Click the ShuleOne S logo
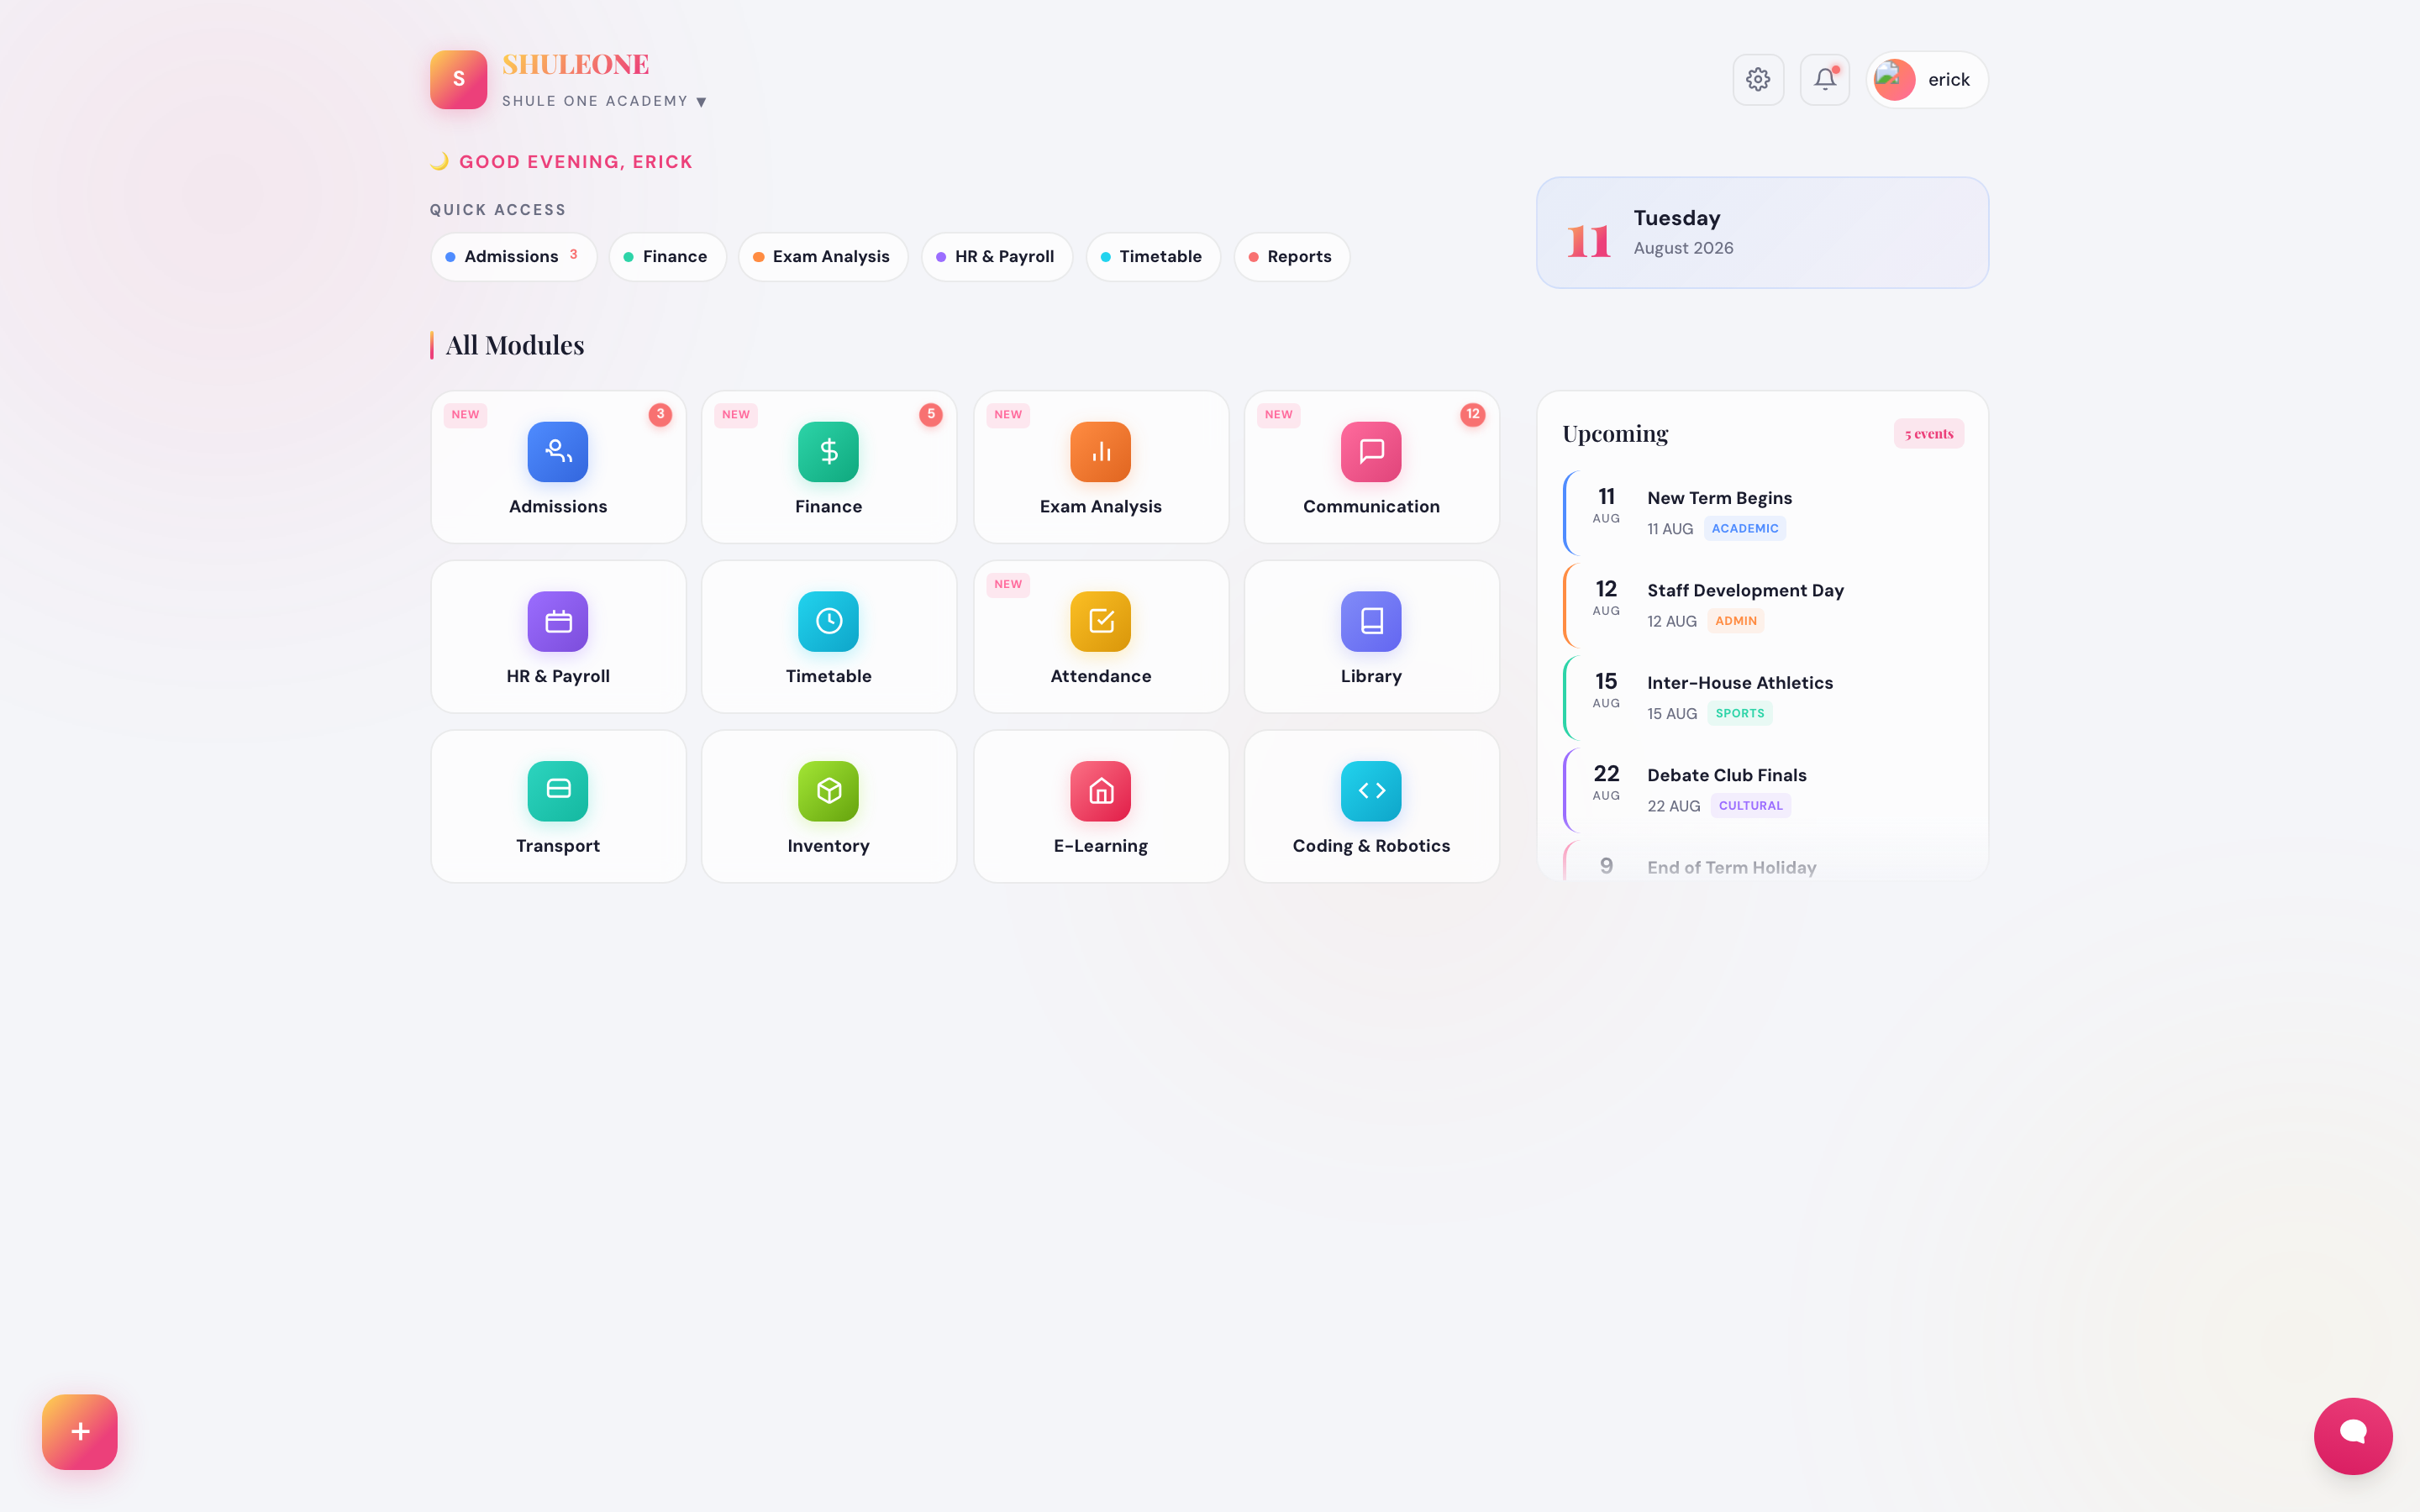 pyautogui.click(x=458, y=80)
